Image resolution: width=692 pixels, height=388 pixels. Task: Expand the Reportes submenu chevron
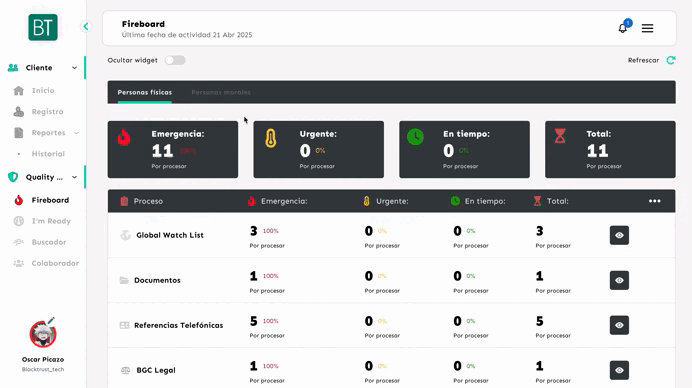(76, 133)
